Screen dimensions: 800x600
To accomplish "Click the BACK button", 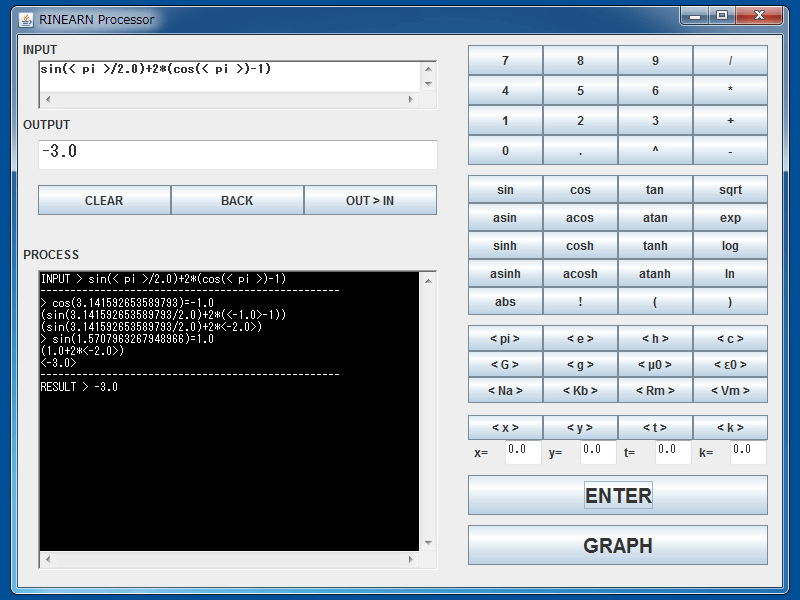I will [x=237, y=201].
